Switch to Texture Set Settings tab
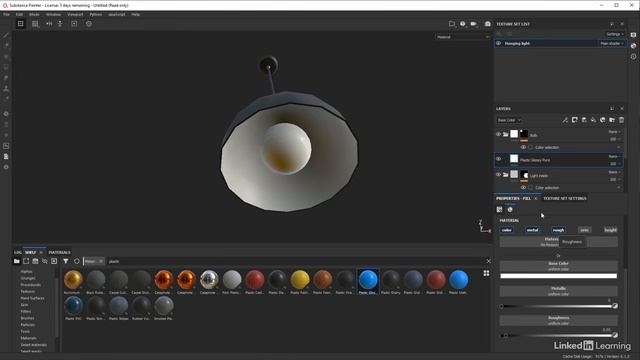Image resolution: width=640 pixels, height=360 pixels. click(564, 198)
